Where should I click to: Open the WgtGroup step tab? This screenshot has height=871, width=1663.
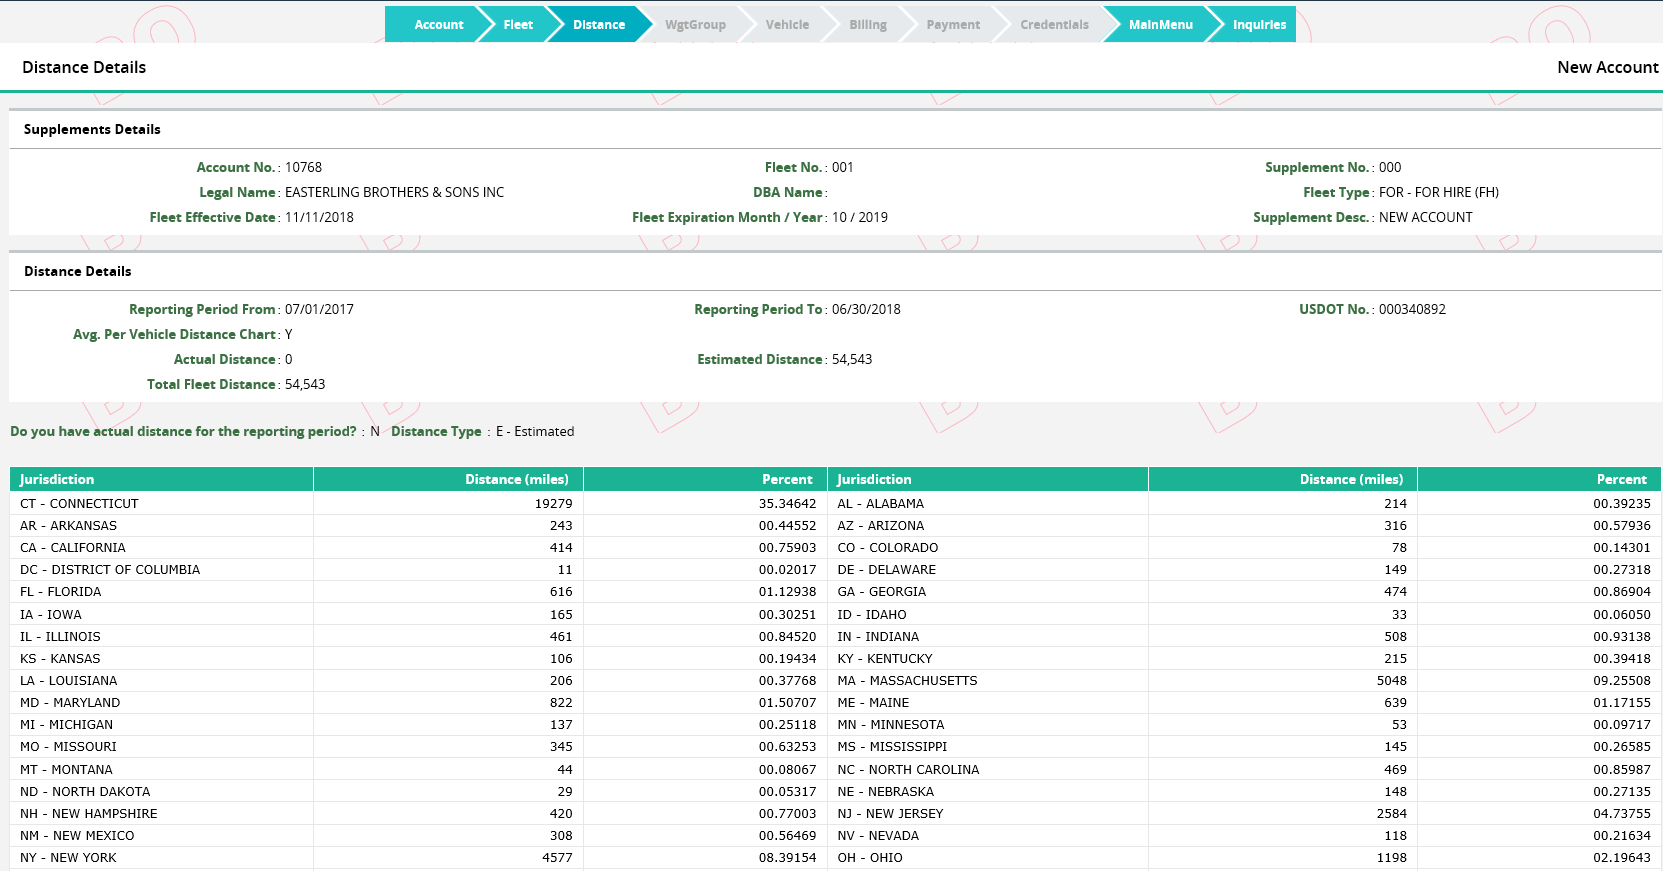coord(695,25)
